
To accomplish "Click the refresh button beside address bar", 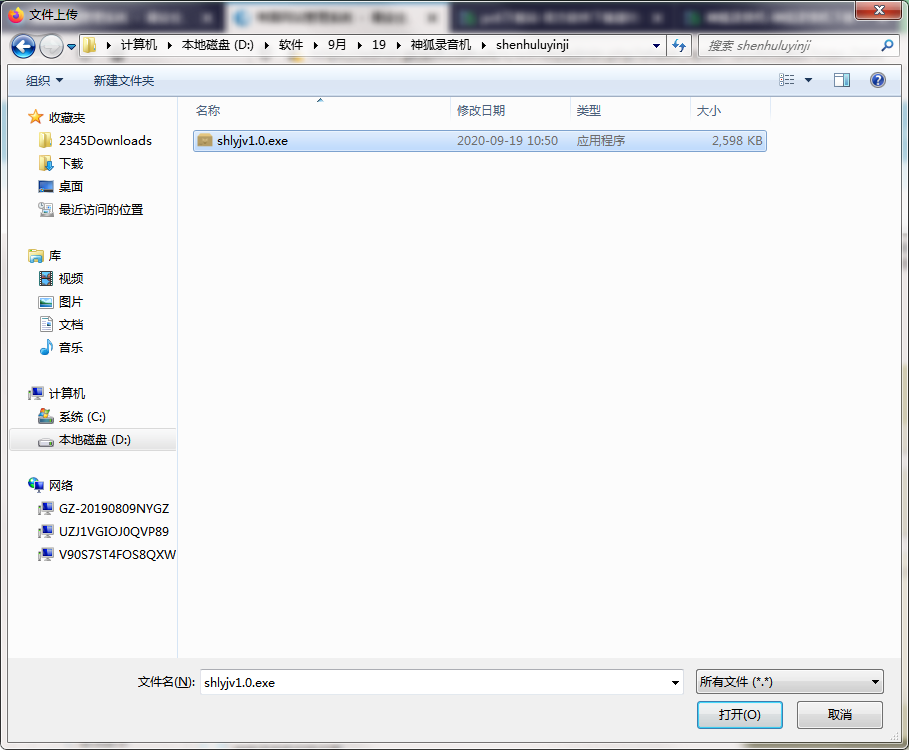I will (680, 45).
